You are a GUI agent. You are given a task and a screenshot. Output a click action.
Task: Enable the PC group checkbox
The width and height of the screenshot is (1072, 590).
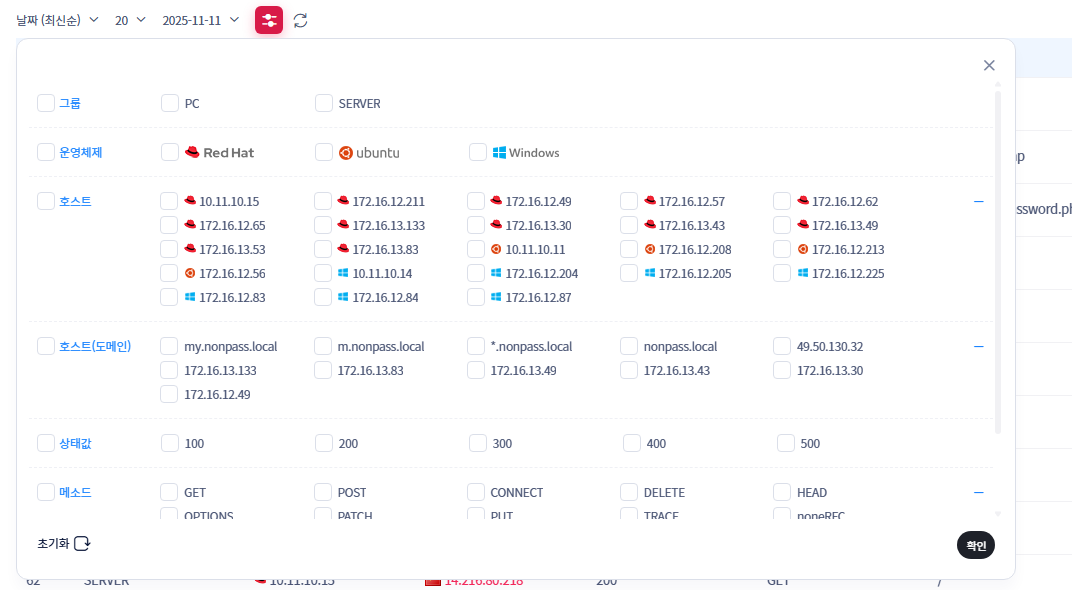(x=170, y=103)
